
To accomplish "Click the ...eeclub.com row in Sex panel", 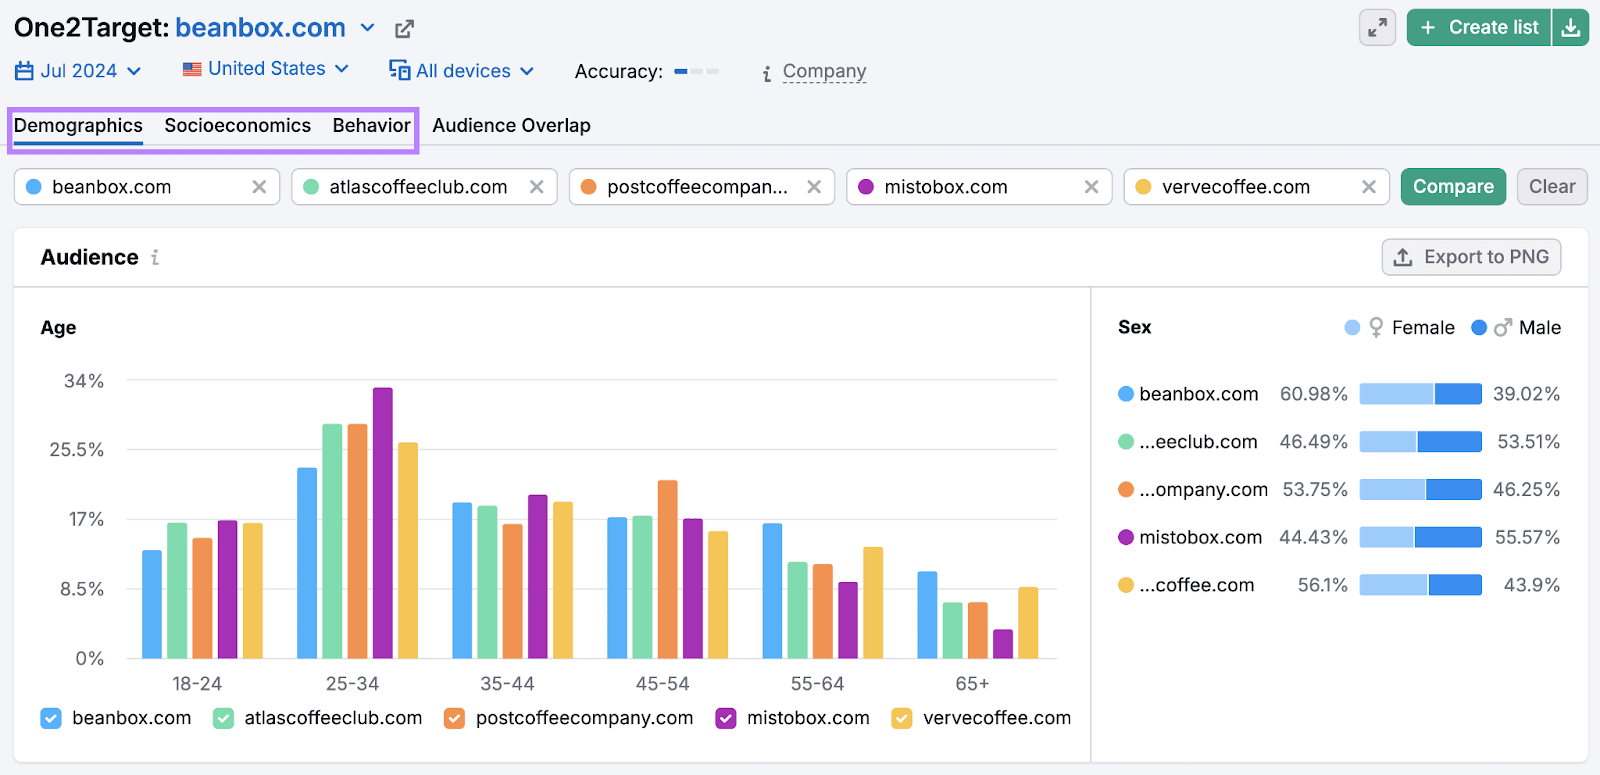I will coord(1339,442).
